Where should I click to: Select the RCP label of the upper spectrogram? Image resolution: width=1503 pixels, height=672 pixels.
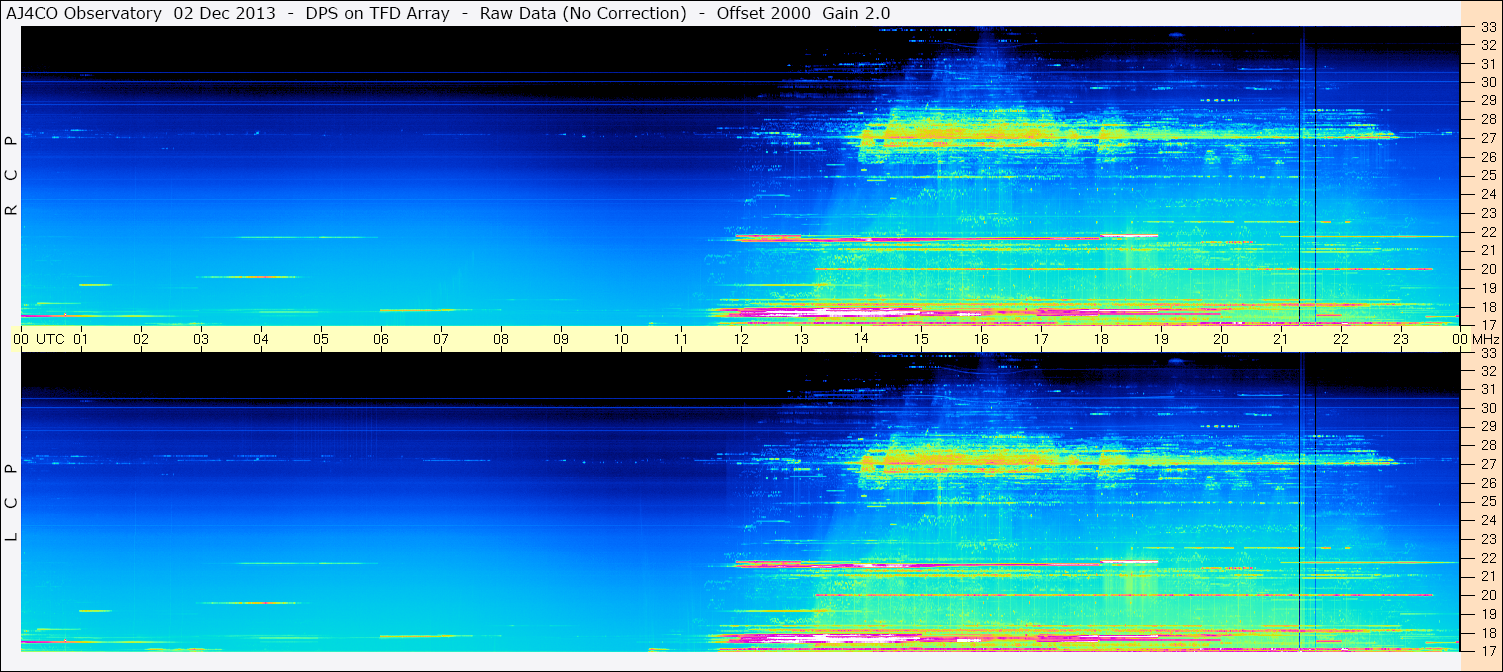coord(12,175)
